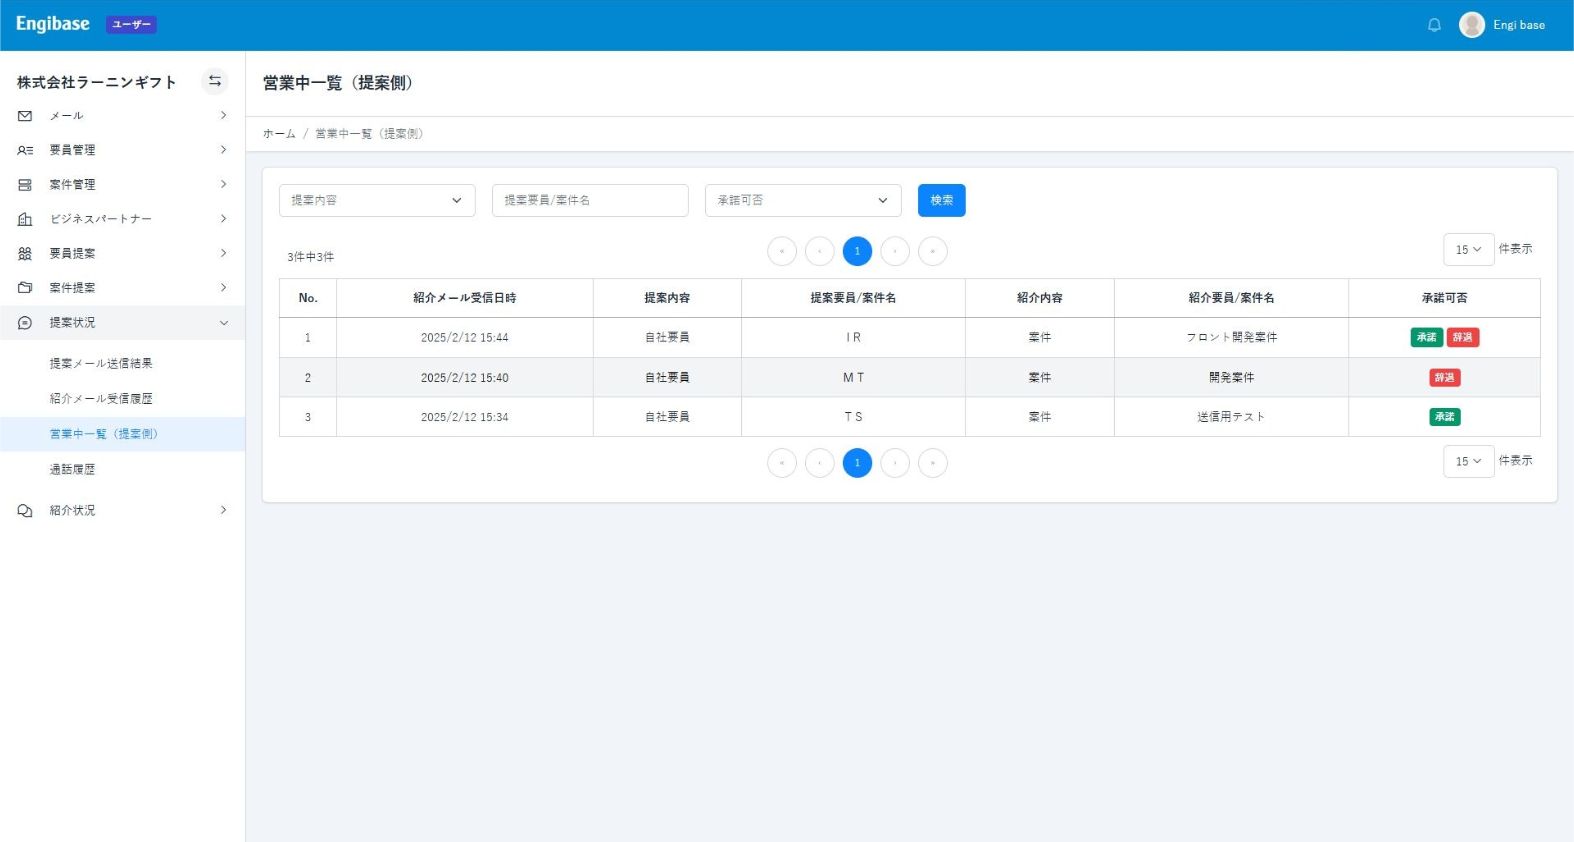Click the ホーム breadcrumb link
The width and height of the screenshot is (1574, 842).
tap(279, 134)
